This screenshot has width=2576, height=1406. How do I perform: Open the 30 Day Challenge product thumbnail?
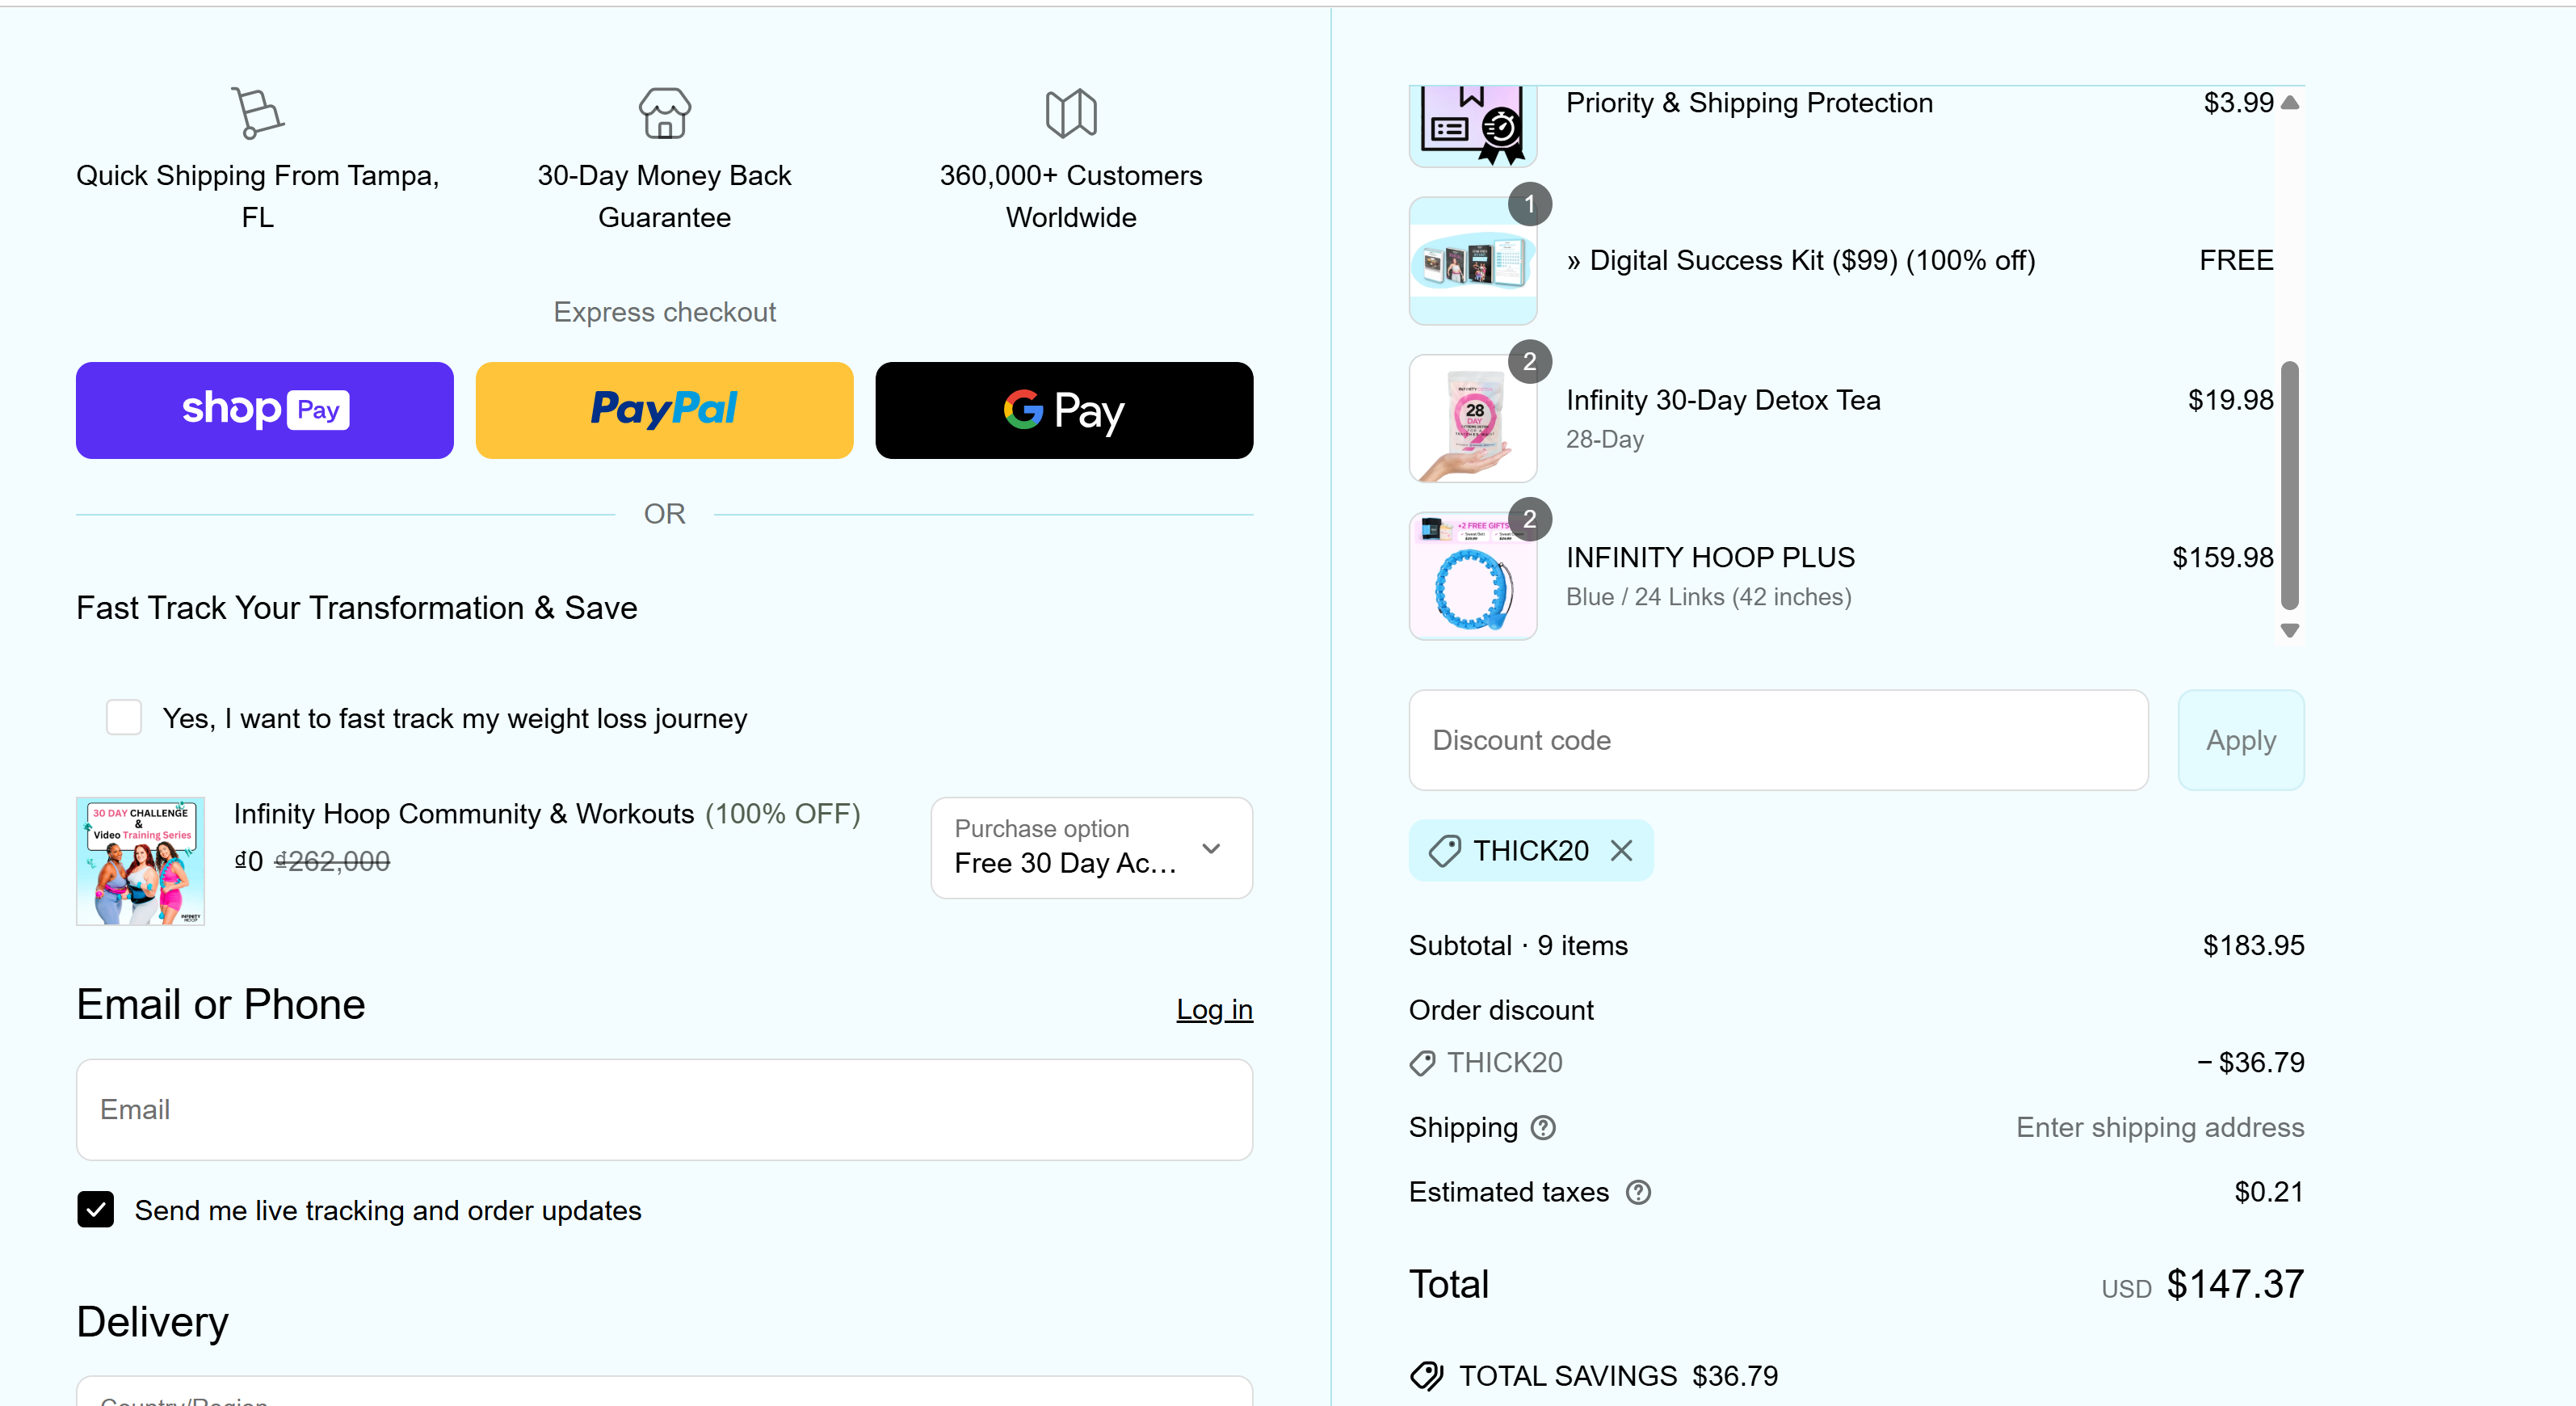click(x=141, y=861)
